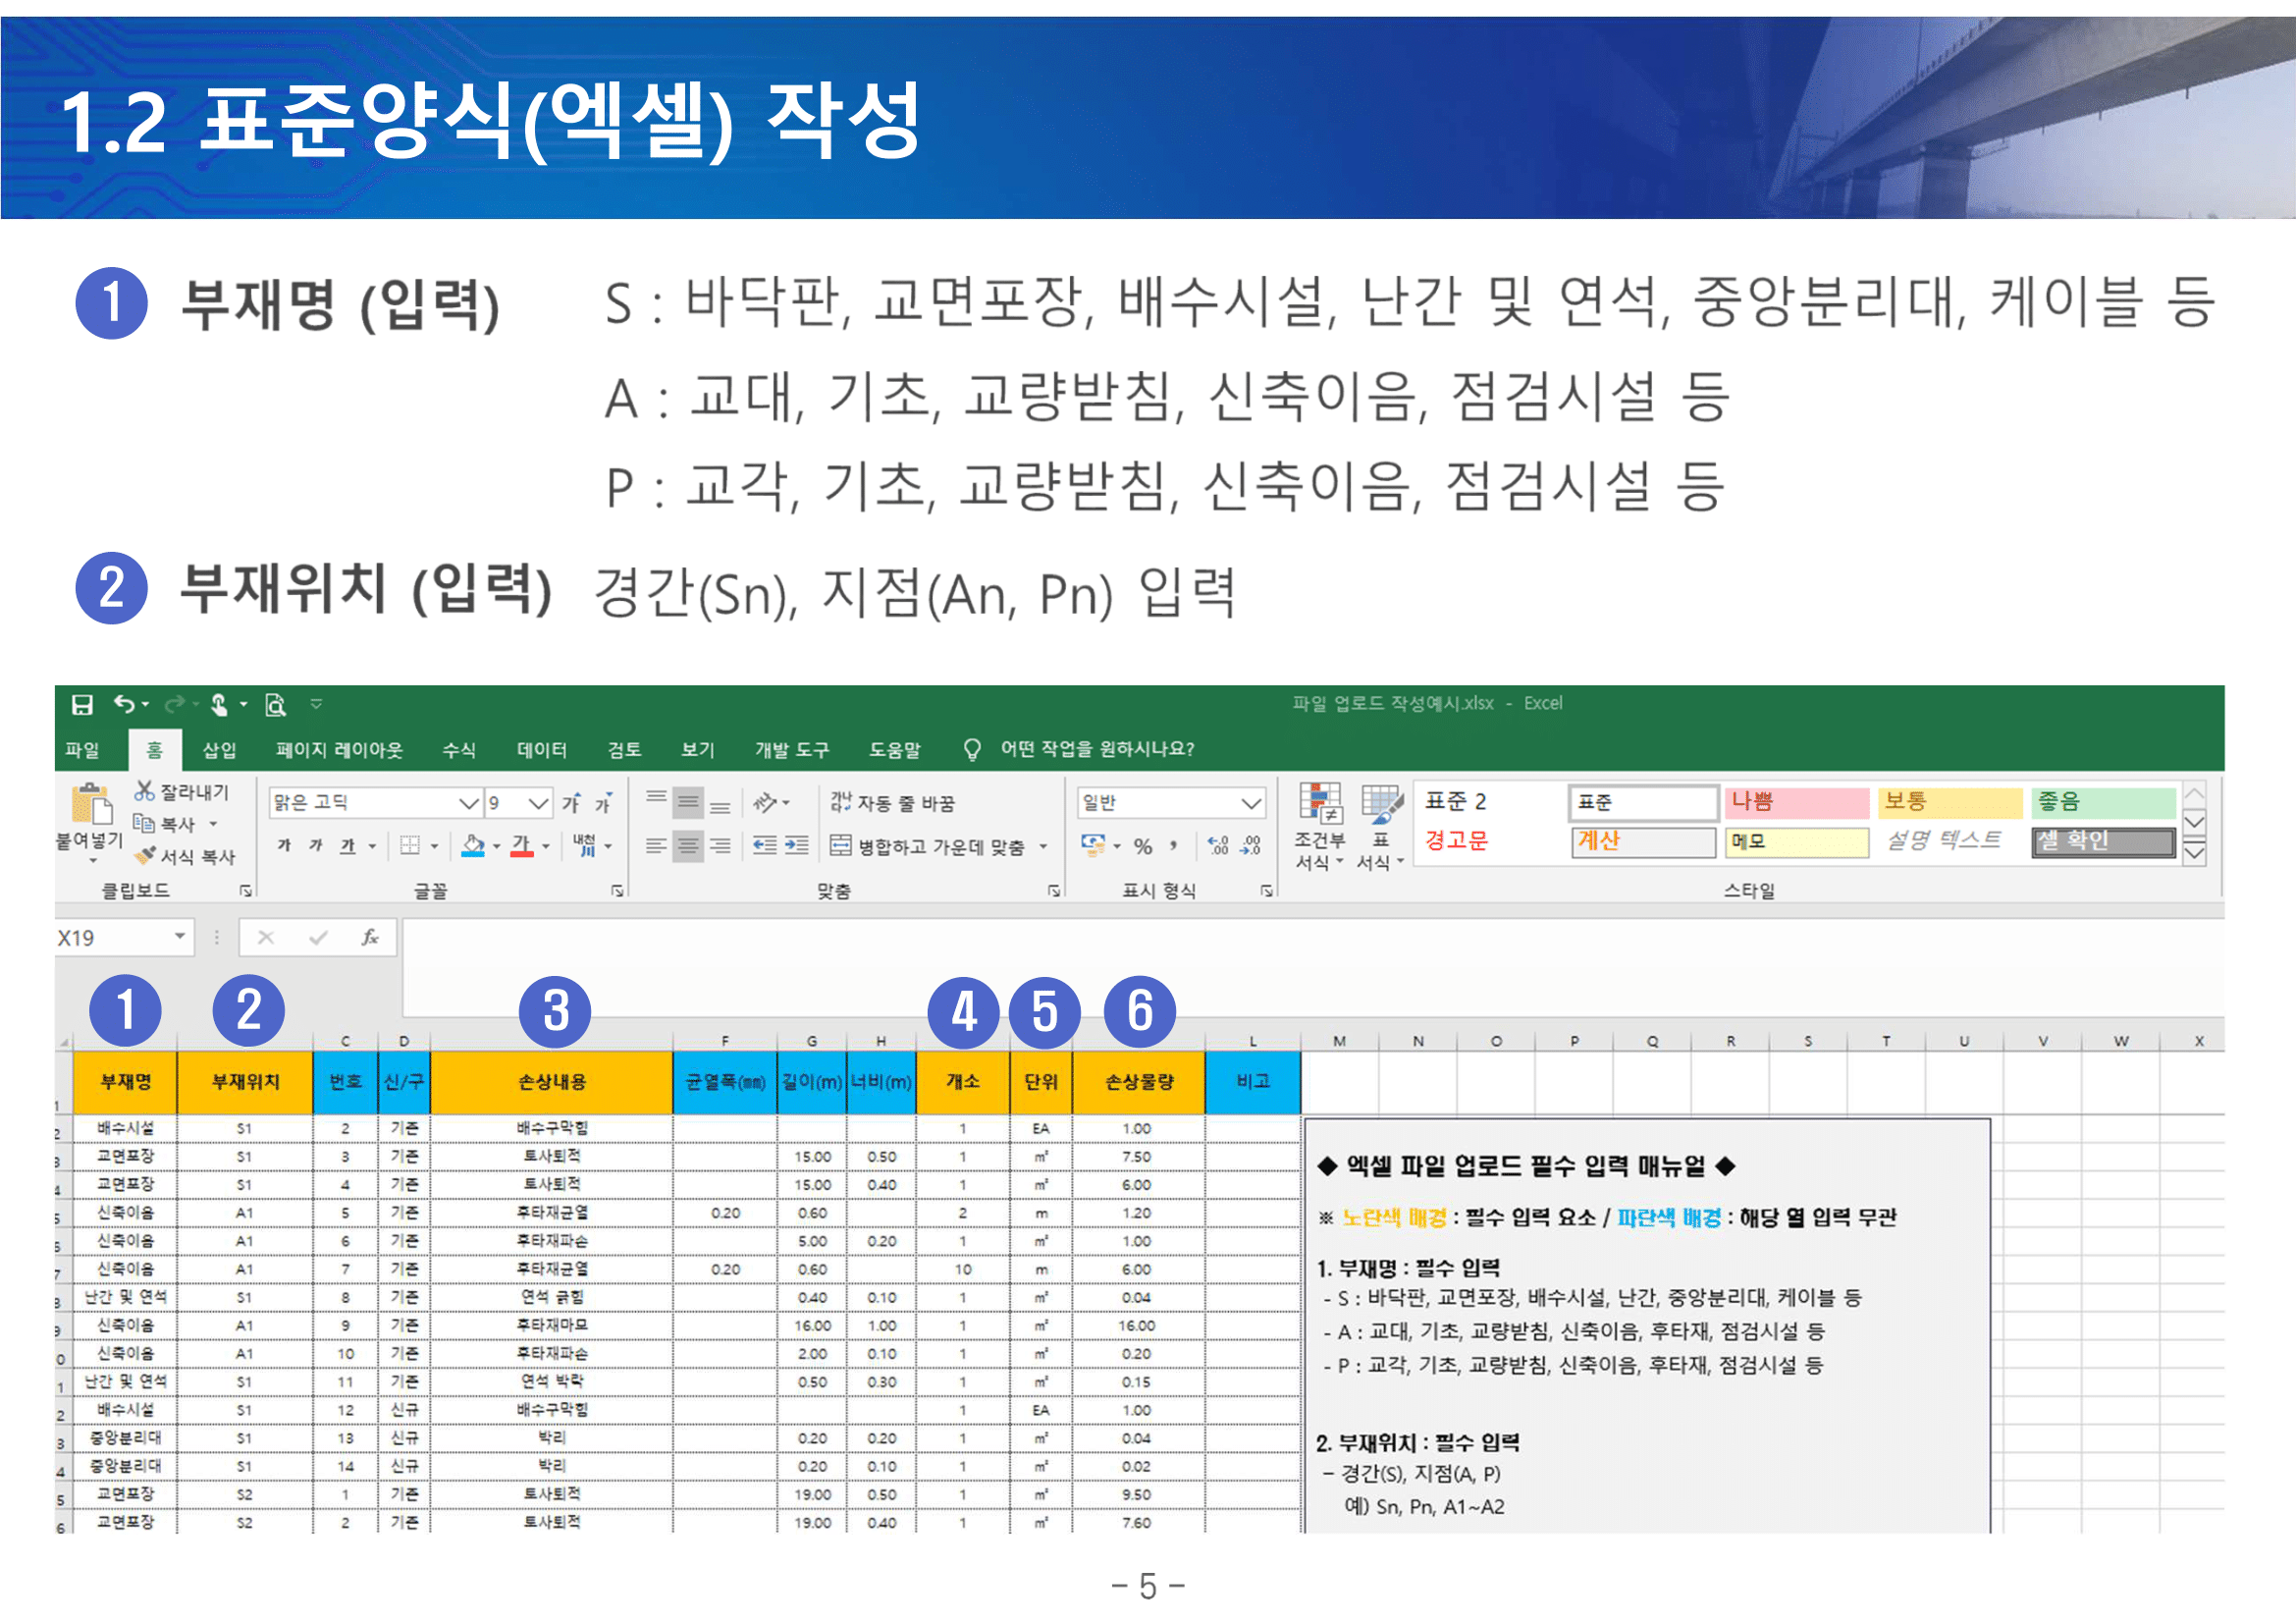
Task: Click the Redo arrow icon
Action: pyautogui.click(x=175, y=705)
